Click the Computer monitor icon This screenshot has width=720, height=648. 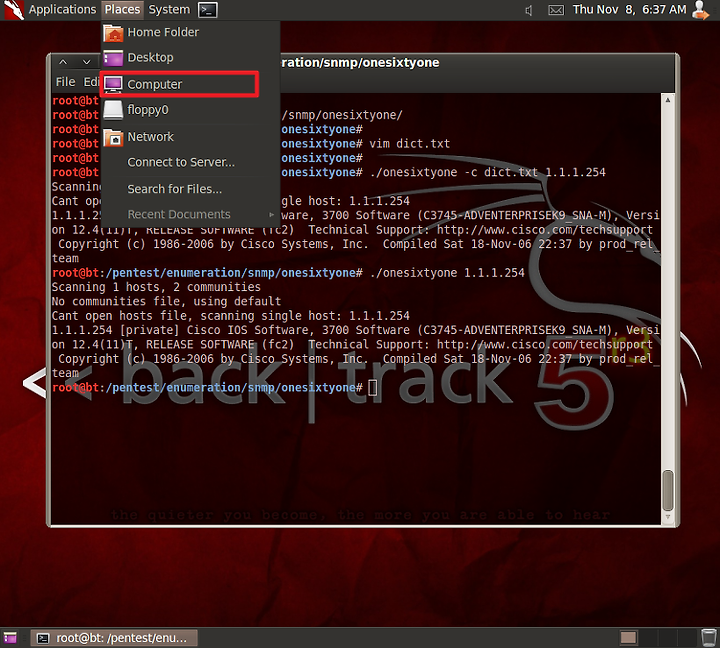113,85
